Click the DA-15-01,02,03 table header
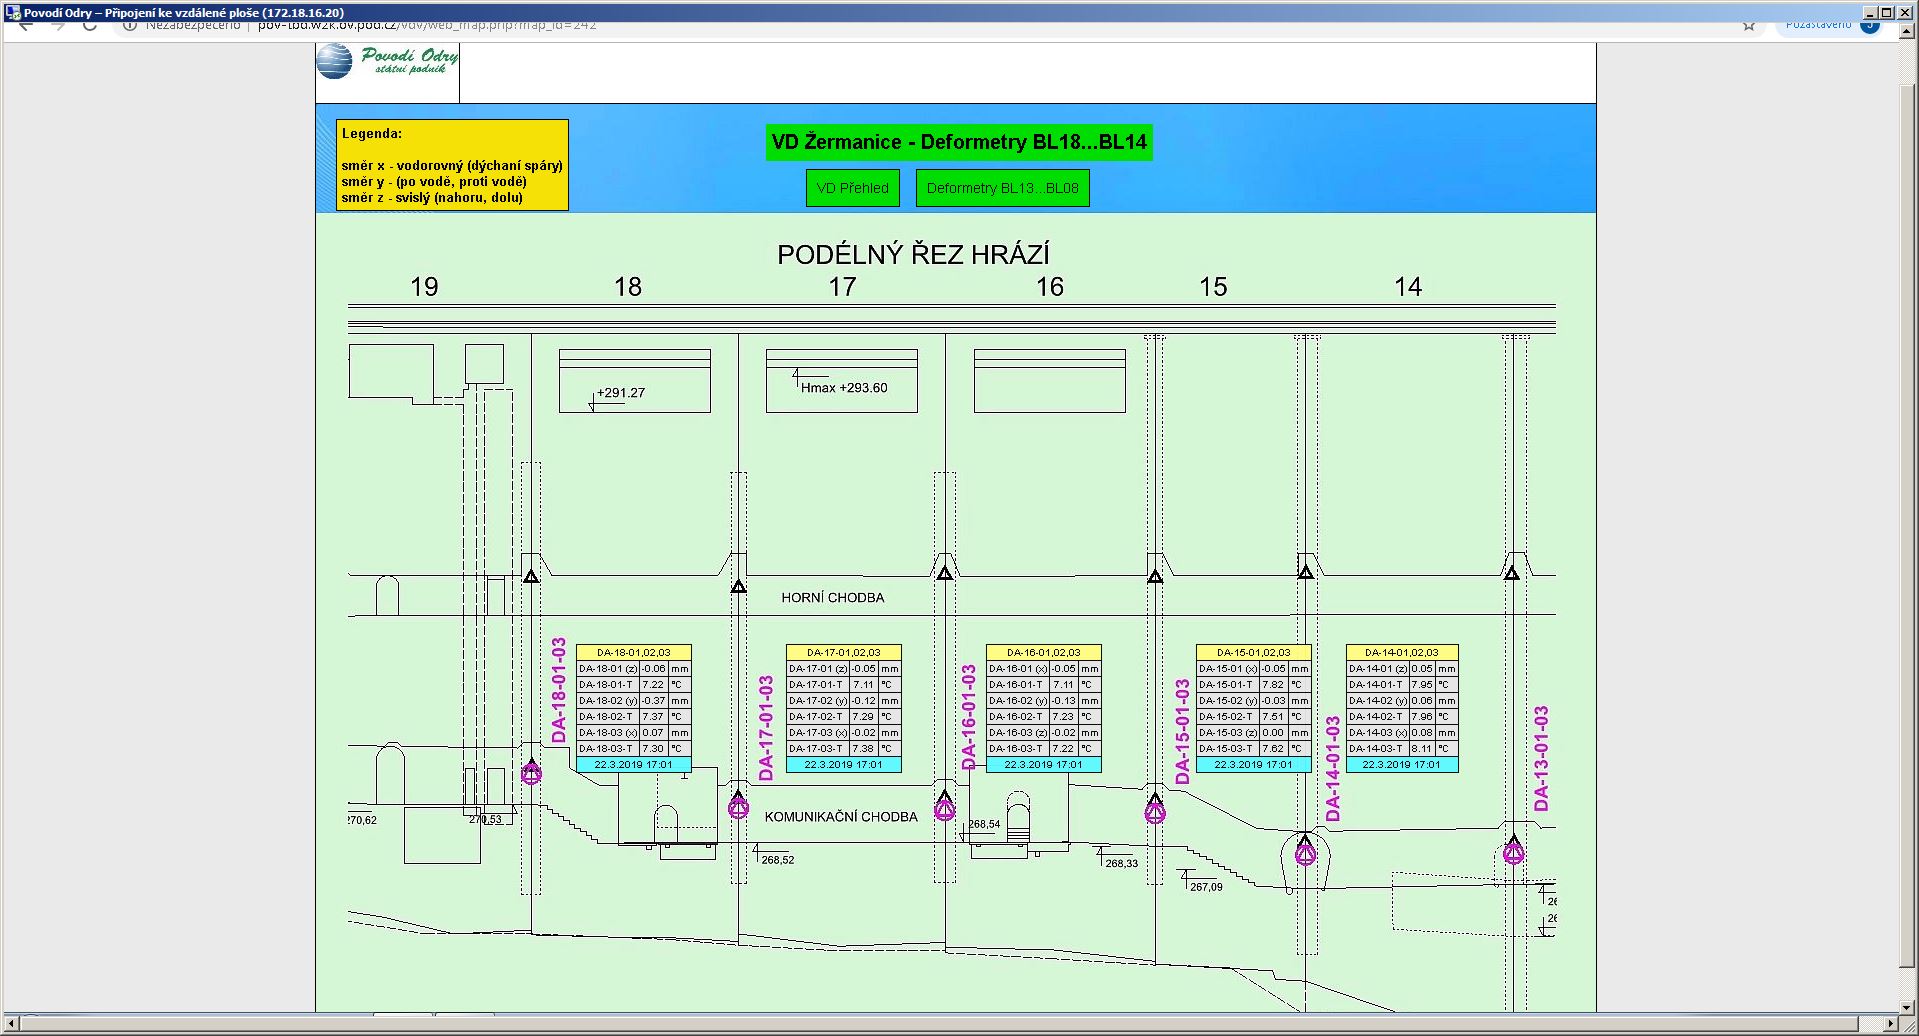The width and height of the screenshot is (1919, 1036). point(1254,652)
